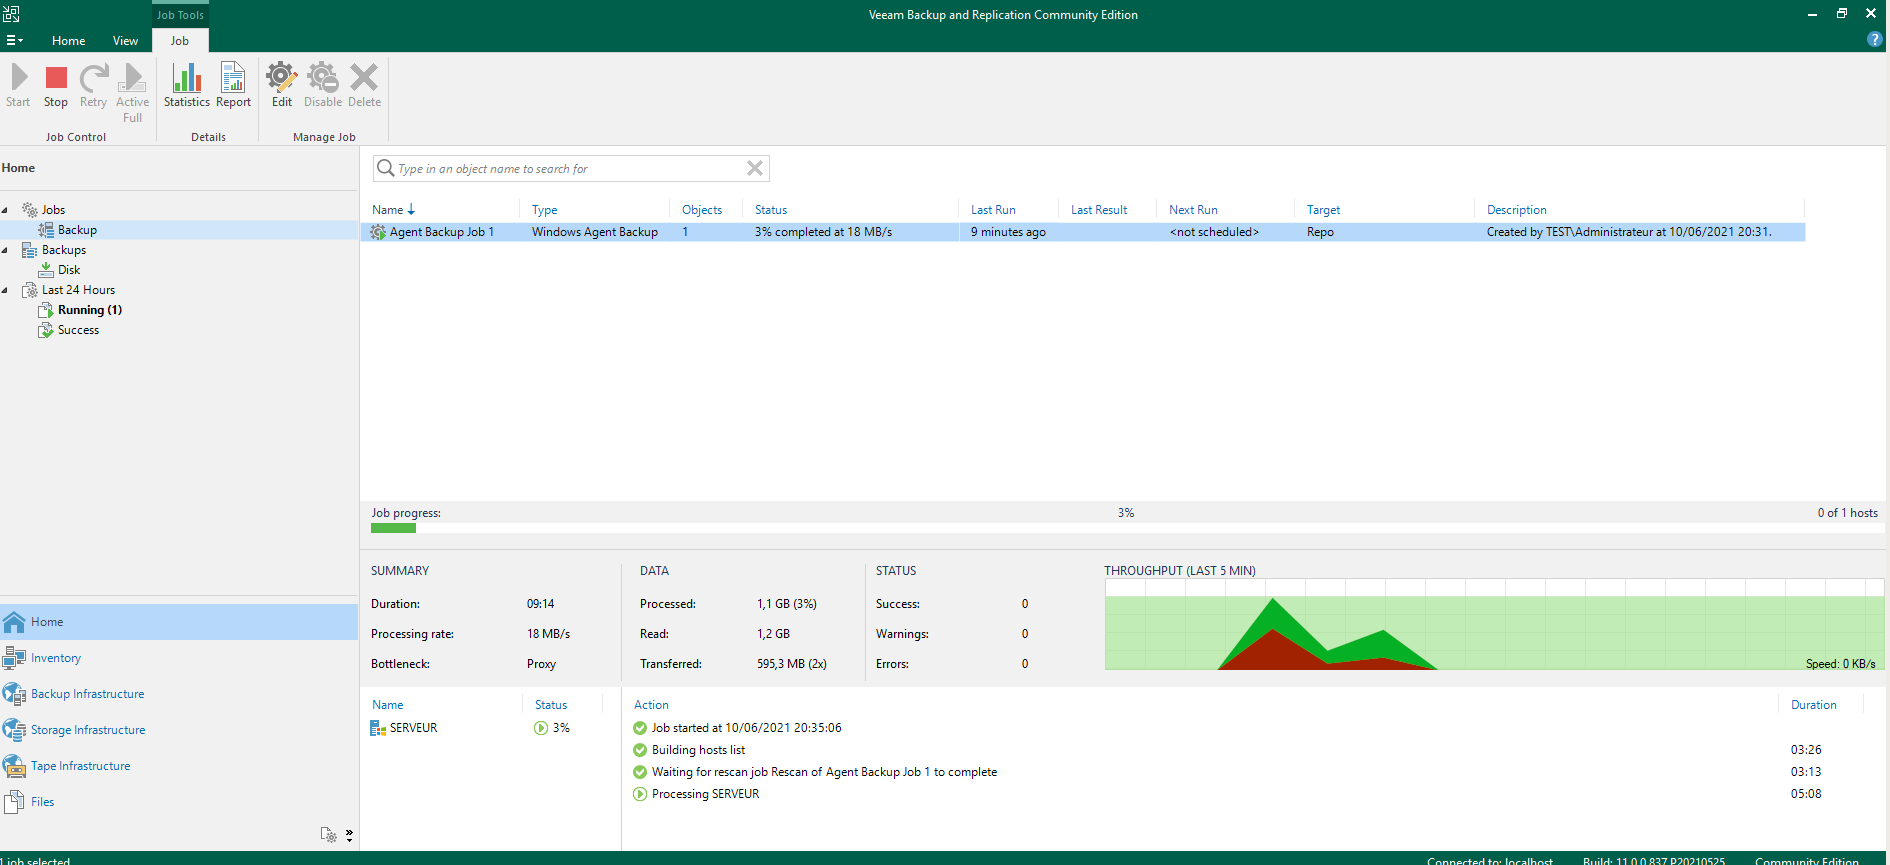Collapse the Jobs tree node
Image resolution: width=1890 pixels, height=865 pixels.
click(x=5, y=210)
